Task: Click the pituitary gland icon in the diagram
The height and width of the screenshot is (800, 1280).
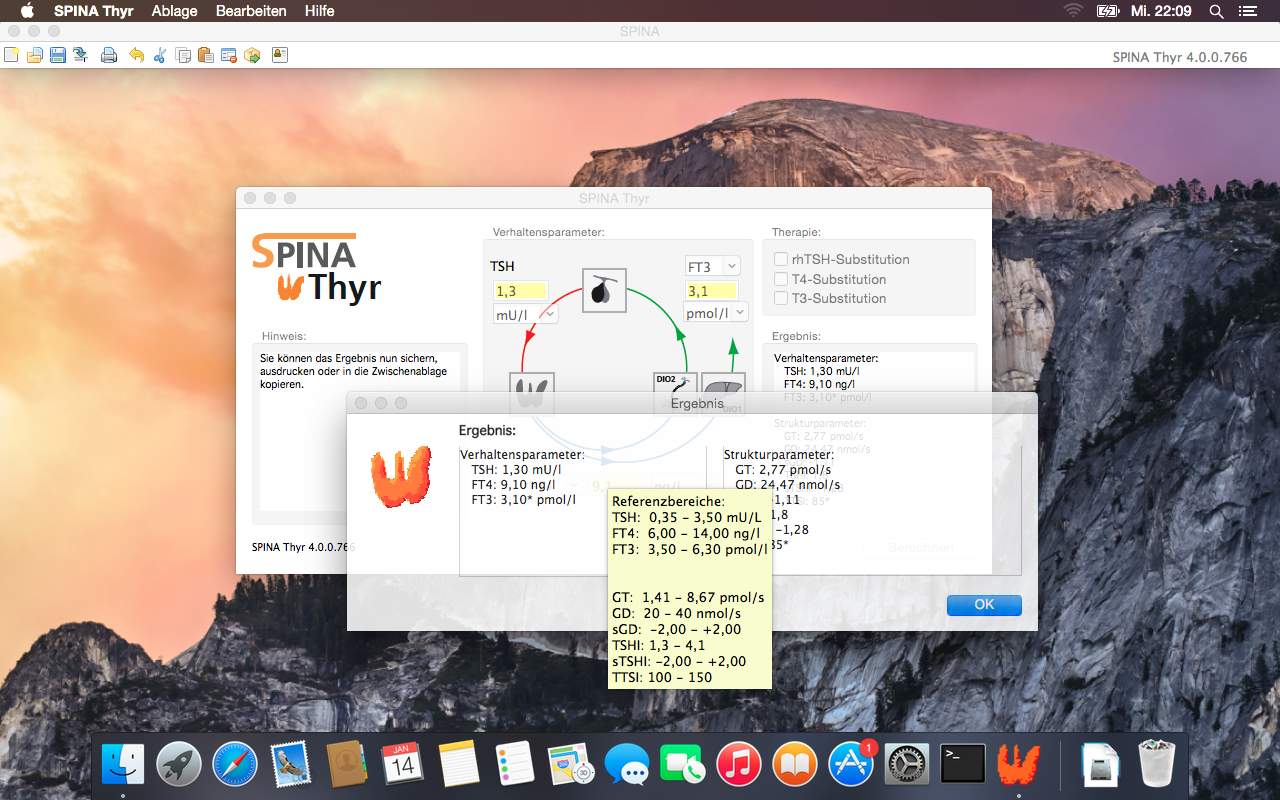Action: [x=604, y=290]
